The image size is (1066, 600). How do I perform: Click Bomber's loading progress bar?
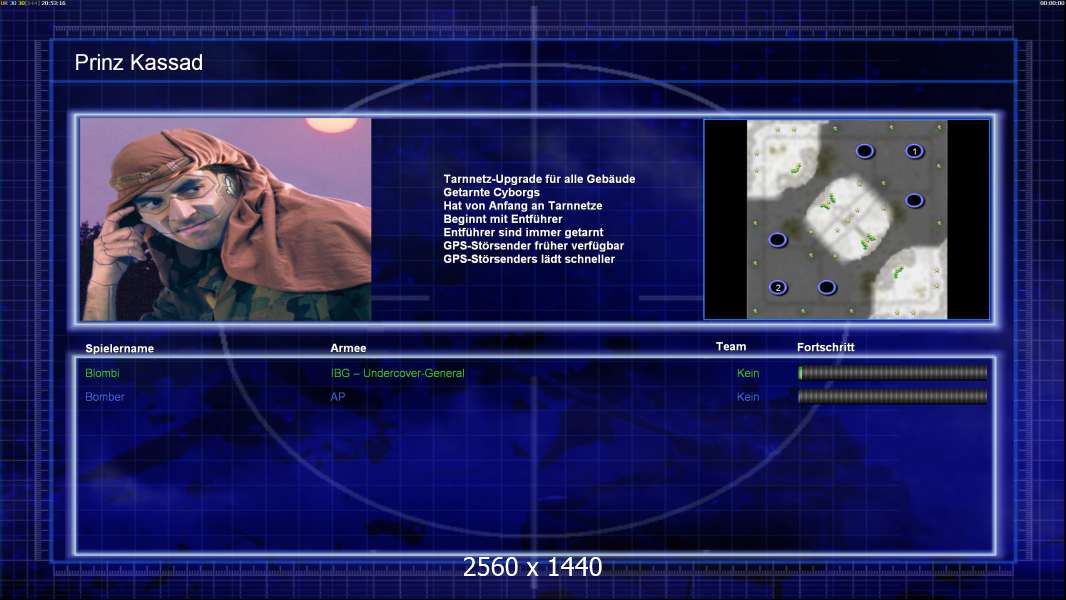pos(892,396)
